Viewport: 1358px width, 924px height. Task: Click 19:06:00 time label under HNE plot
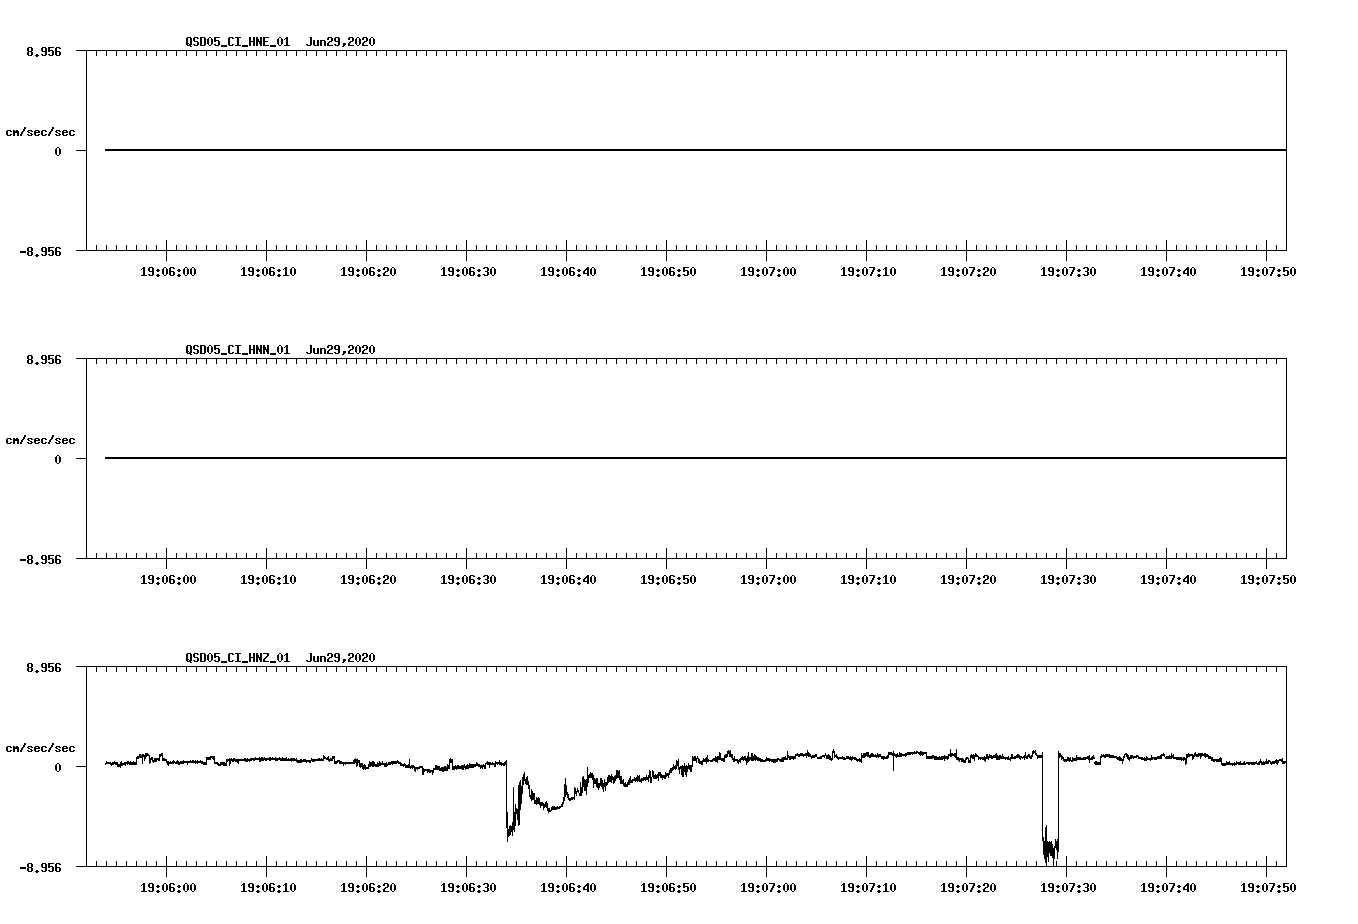tap(168, 272)
